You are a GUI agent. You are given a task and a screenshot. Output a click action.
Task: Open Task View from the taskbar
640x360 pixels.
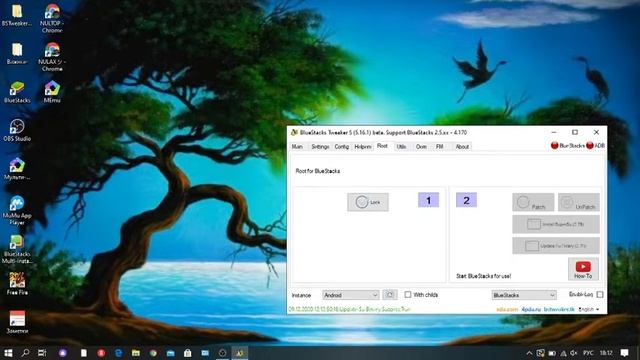point(42,353)
